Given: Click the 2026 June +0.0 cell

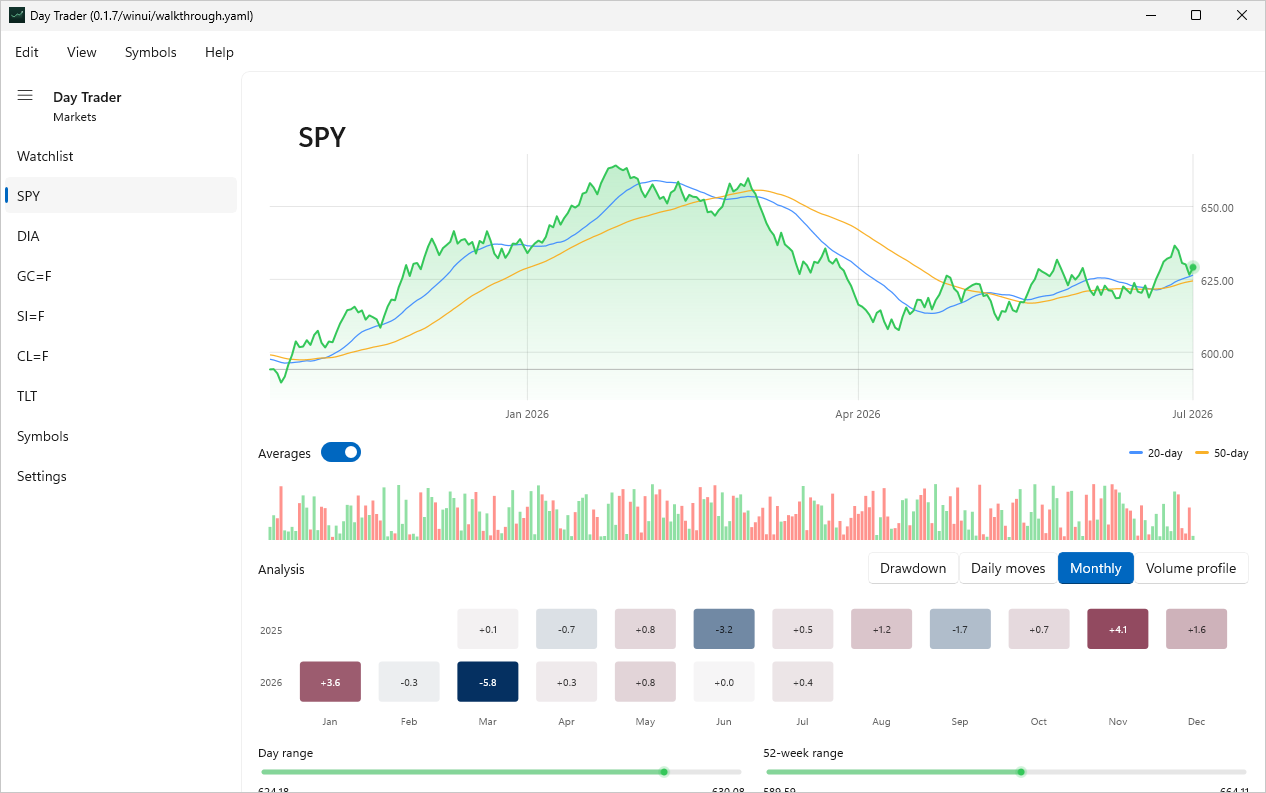Looking at the screenshot, I should click(724, 682).
